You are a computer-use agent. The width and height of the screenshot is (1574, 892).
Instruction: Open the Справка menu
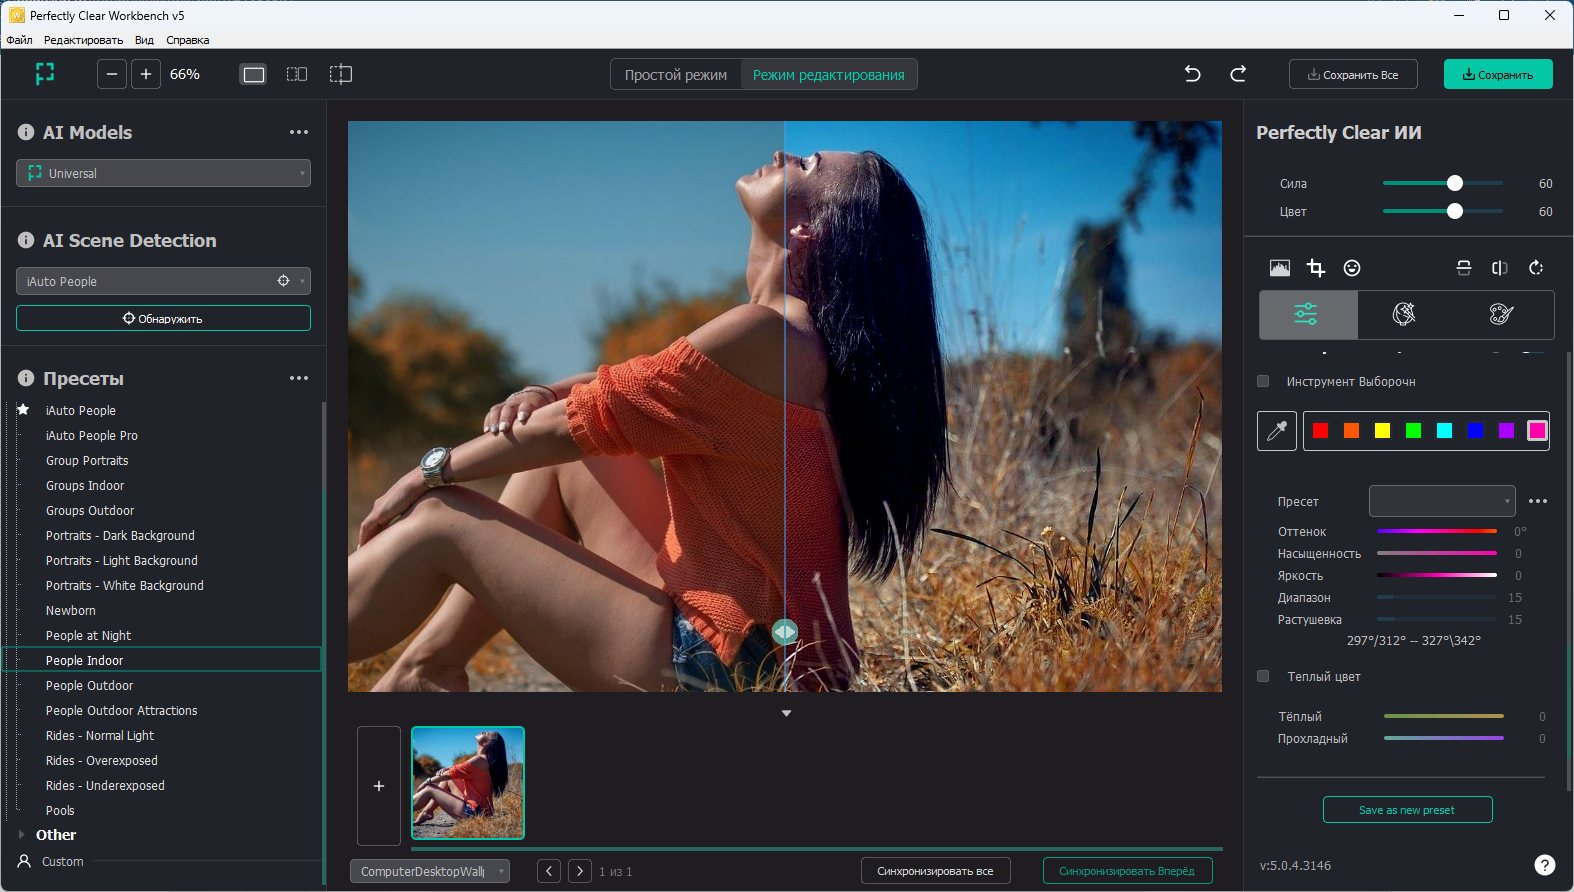[187, 40]
